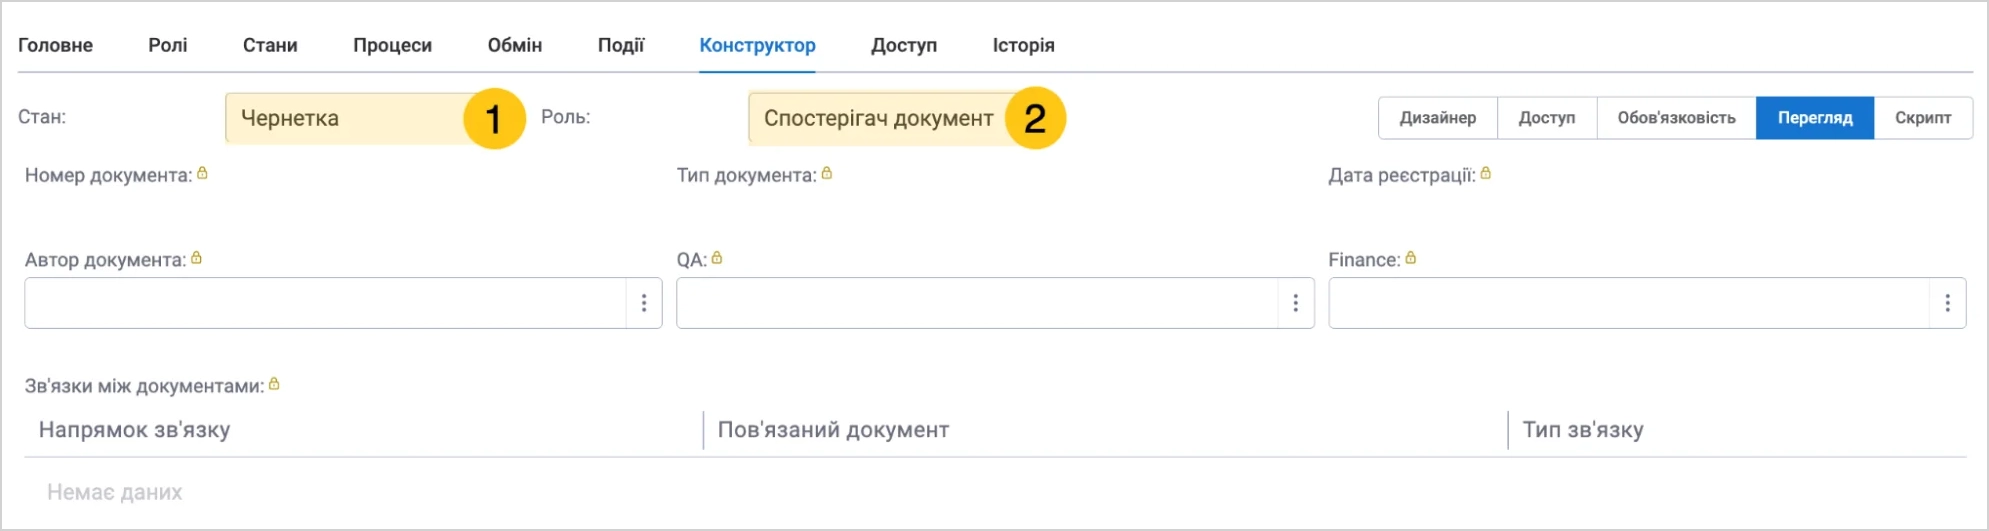Image resolution: width=1989 pixels, height=531 pixels.
Task: Switch view mode to Дизайнер
Action: (1437, 118)
